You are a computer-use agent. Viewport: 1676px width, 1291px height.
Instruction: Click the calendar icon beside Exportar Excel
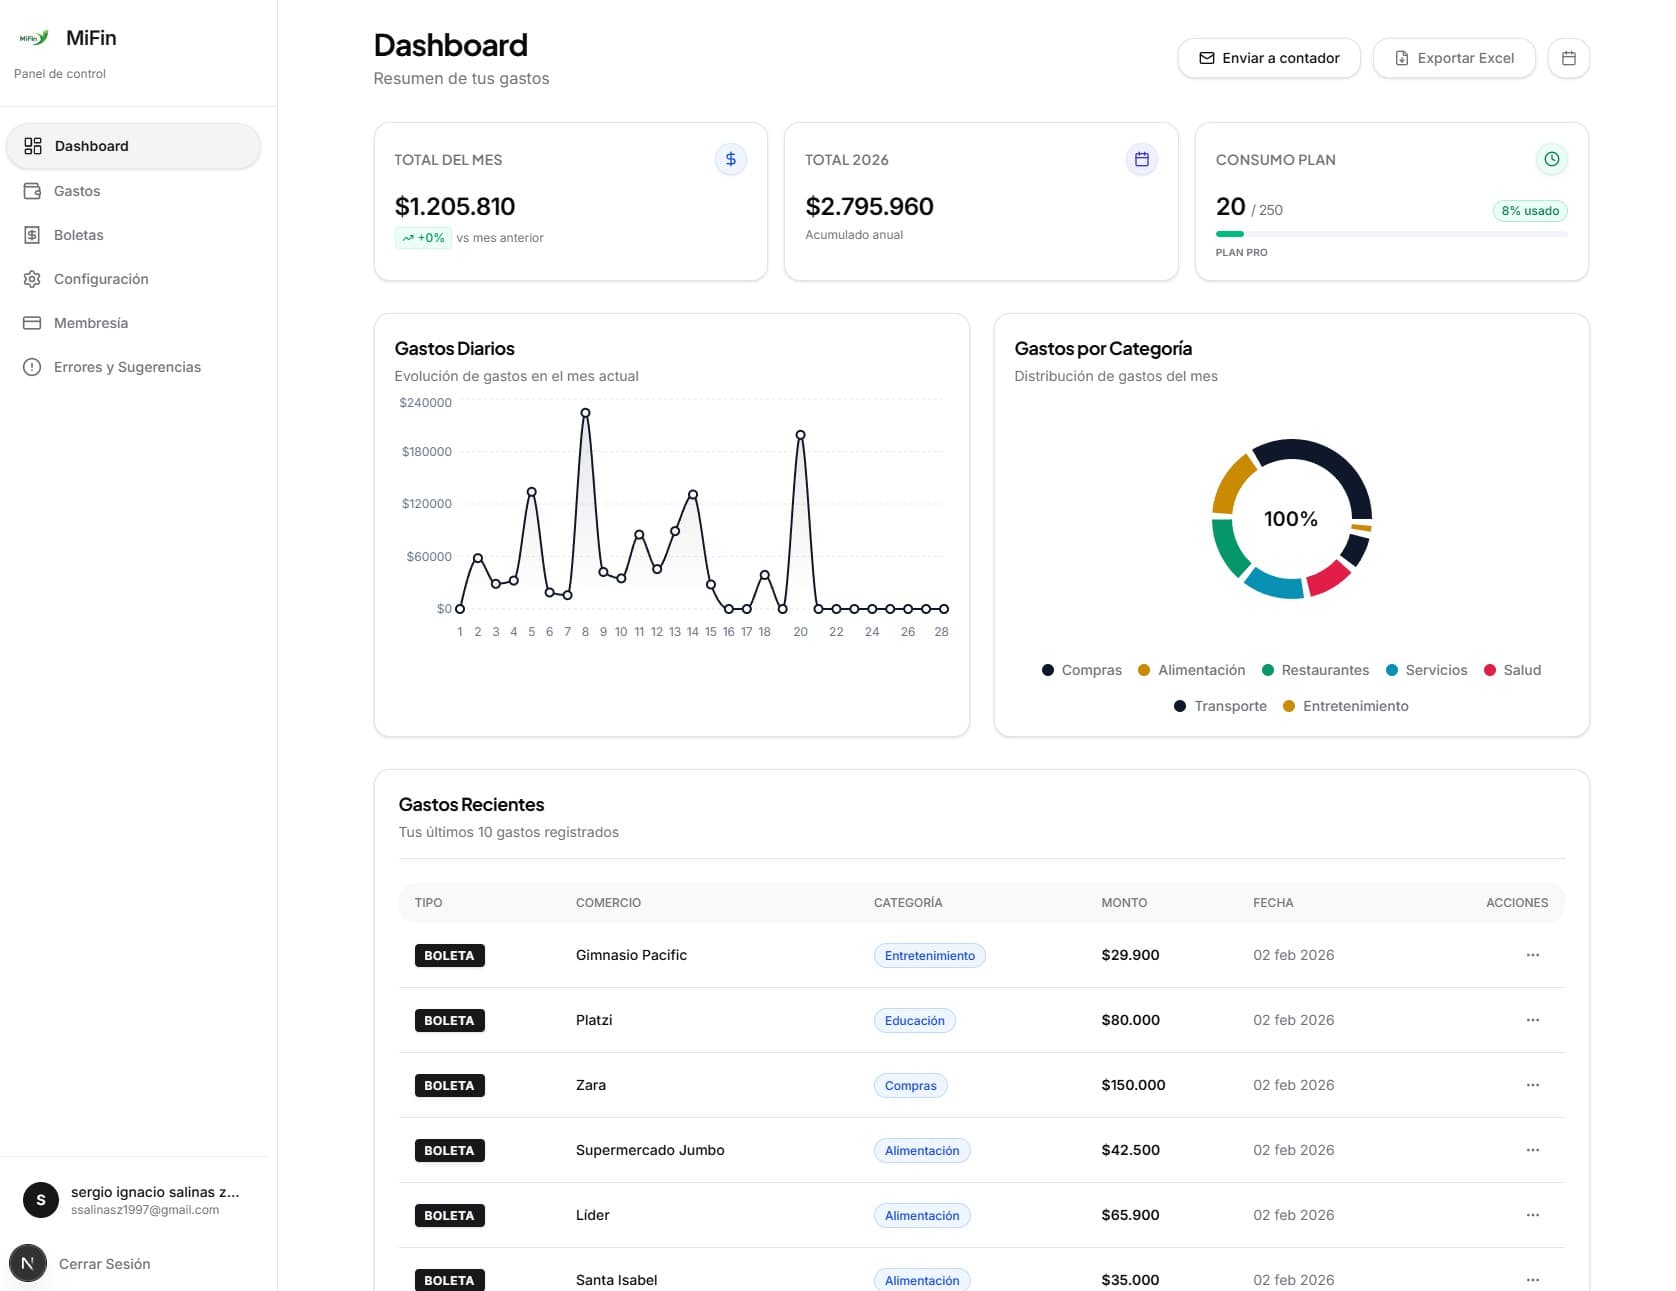coord(1569,57)
